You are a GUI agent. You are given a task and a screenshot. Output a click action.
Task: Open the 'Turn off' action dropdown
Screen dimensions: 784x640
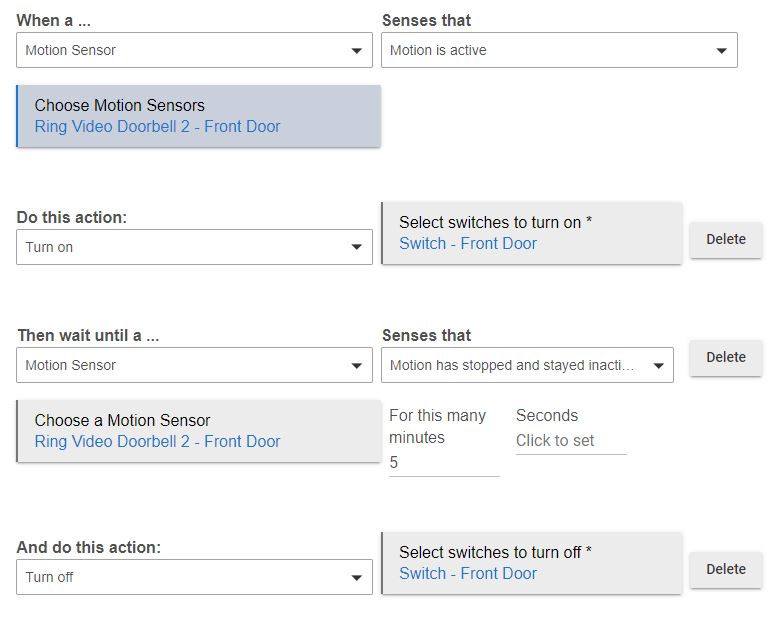click(194, 577)
